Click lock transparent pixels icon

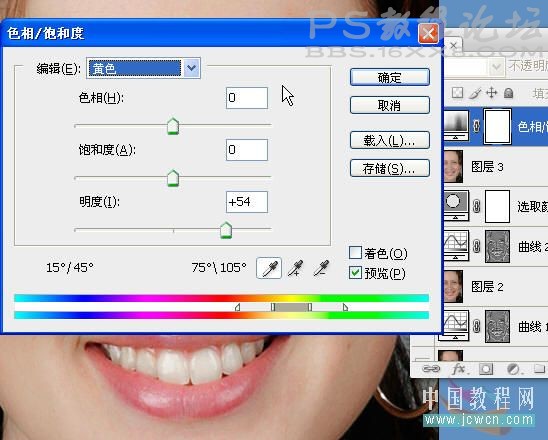point(457,93)
